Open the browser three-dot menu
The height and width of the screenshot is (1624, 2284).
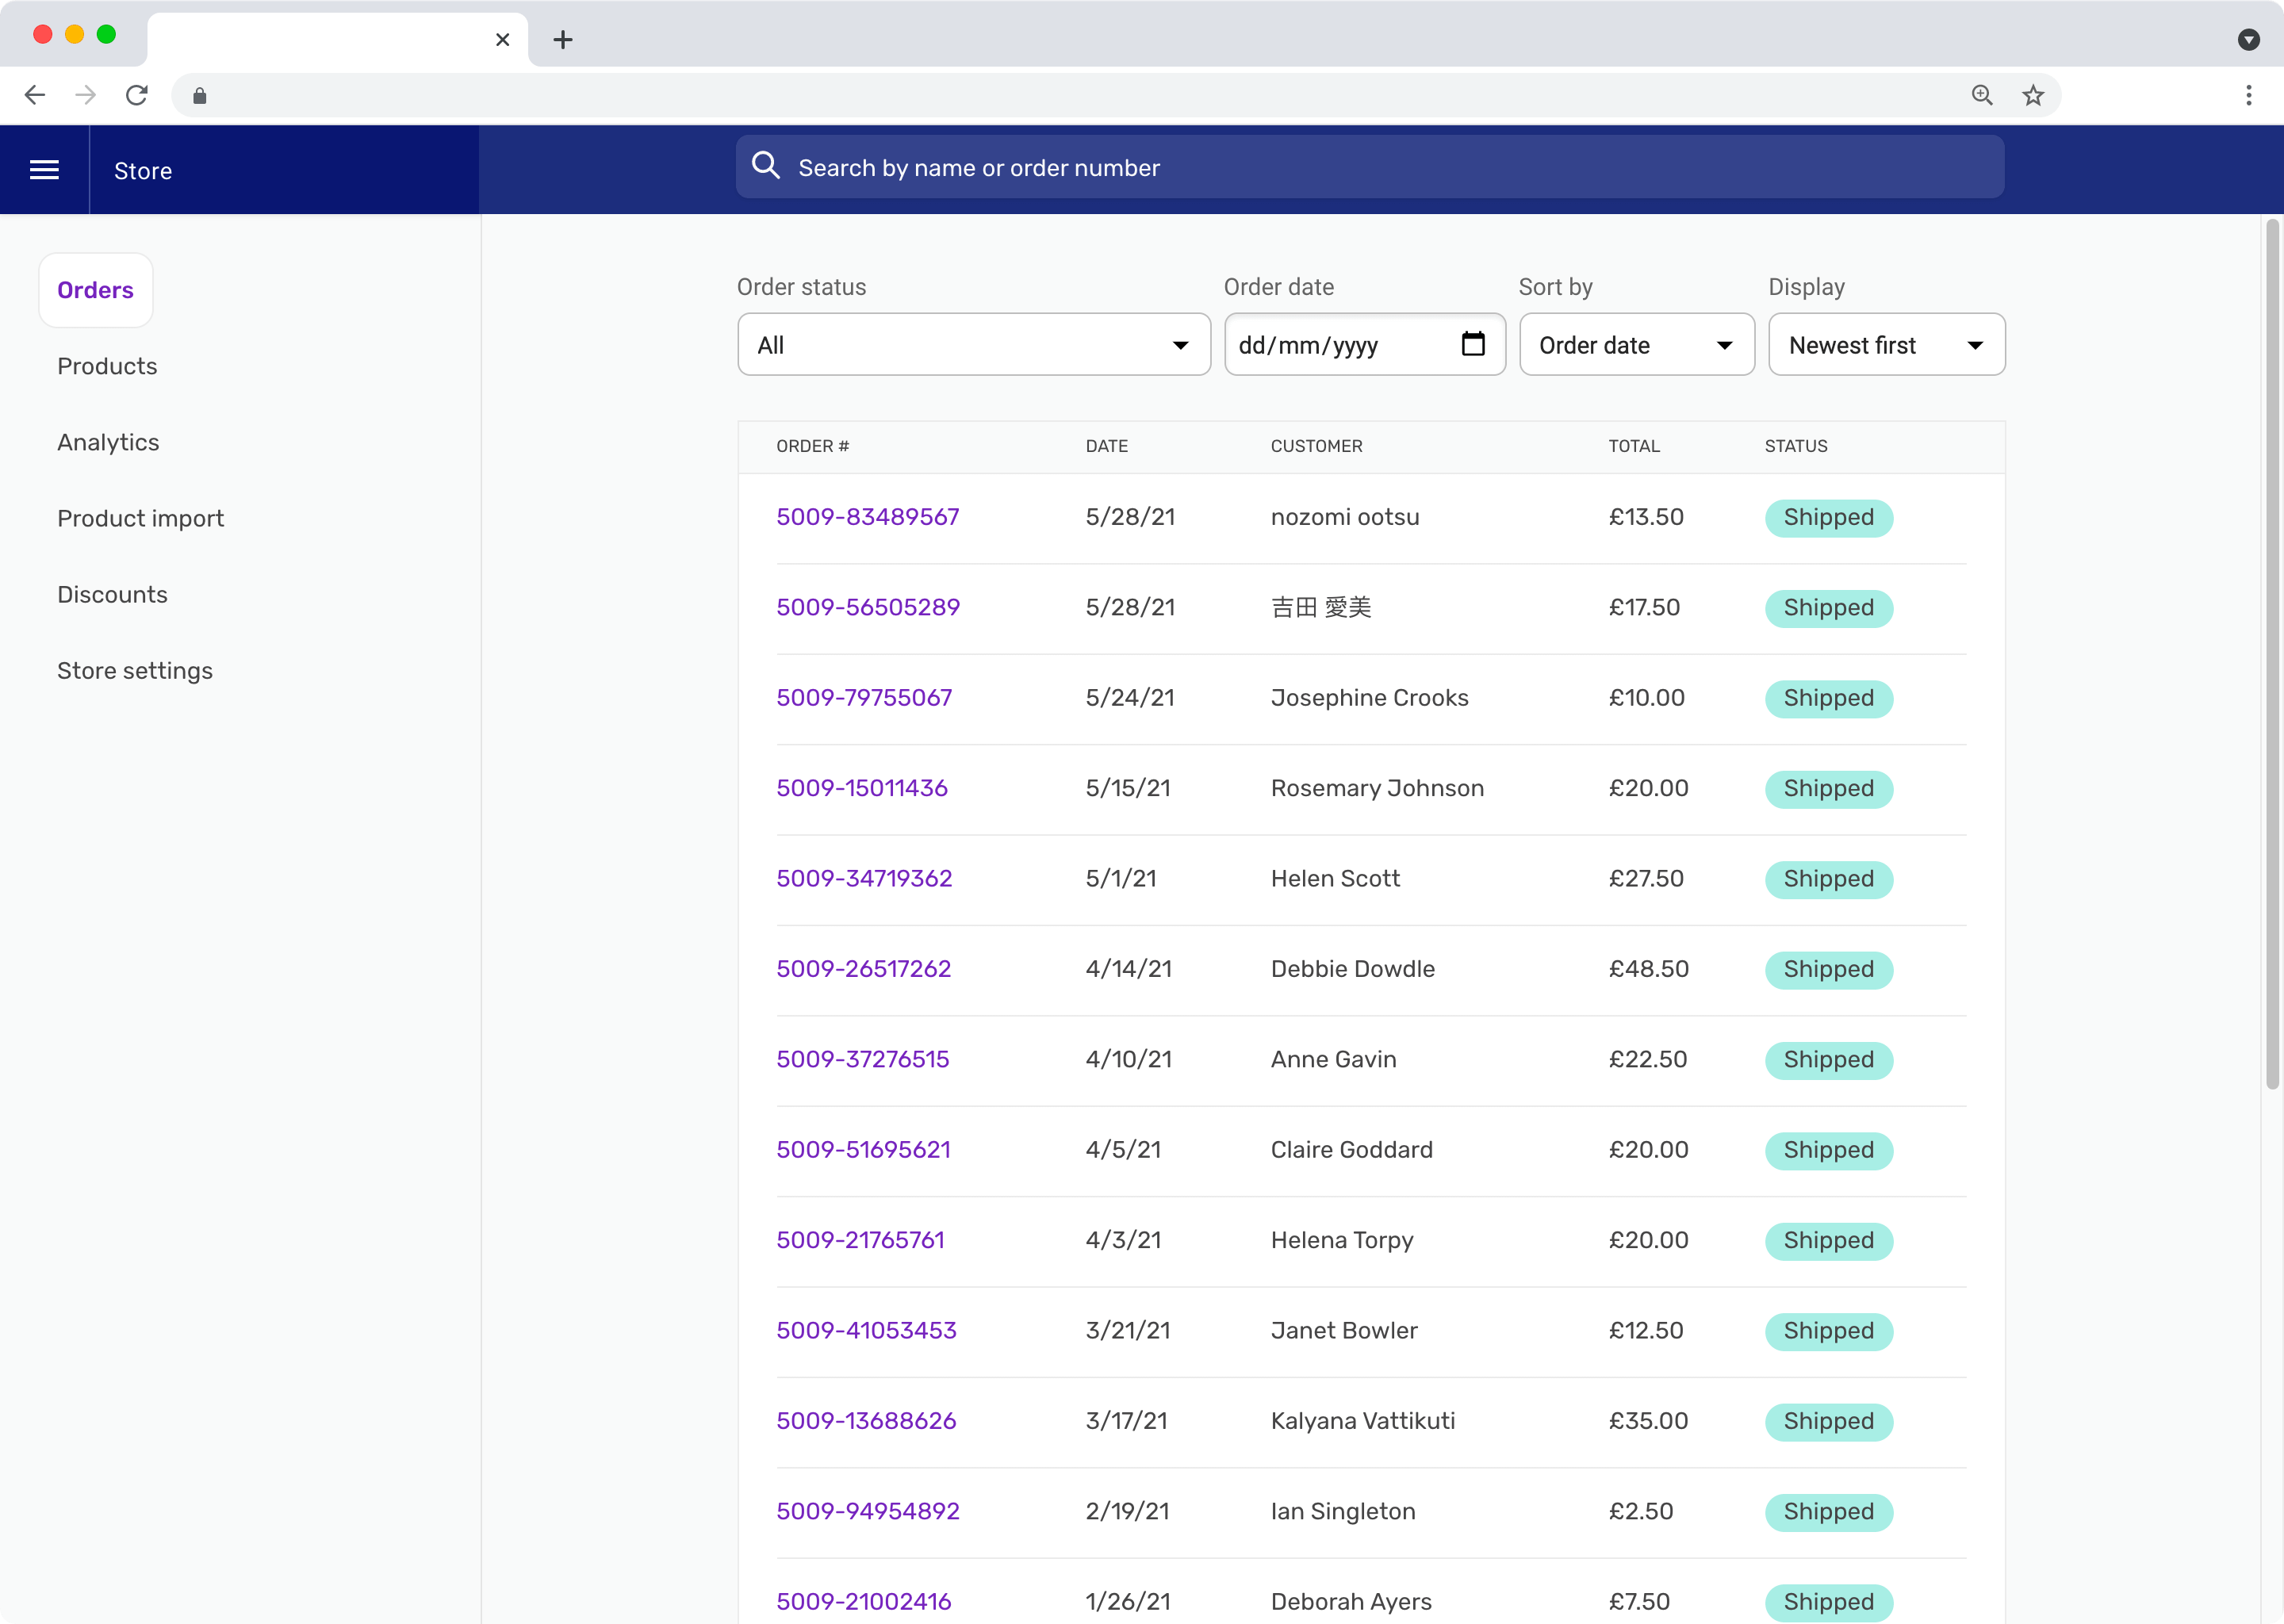pos(2249,95)
